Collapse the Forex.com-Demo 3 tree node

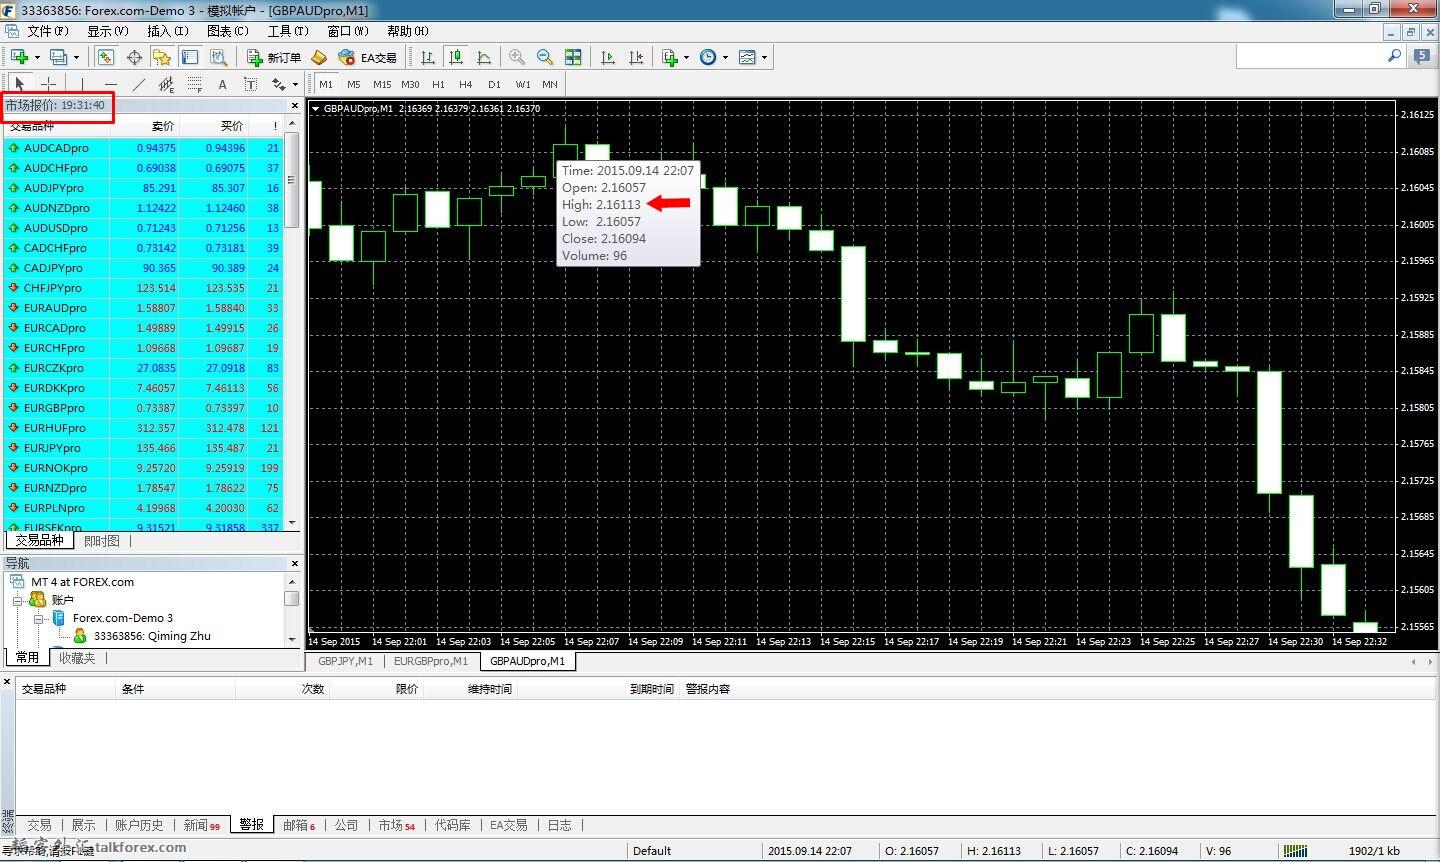(38, 618)
